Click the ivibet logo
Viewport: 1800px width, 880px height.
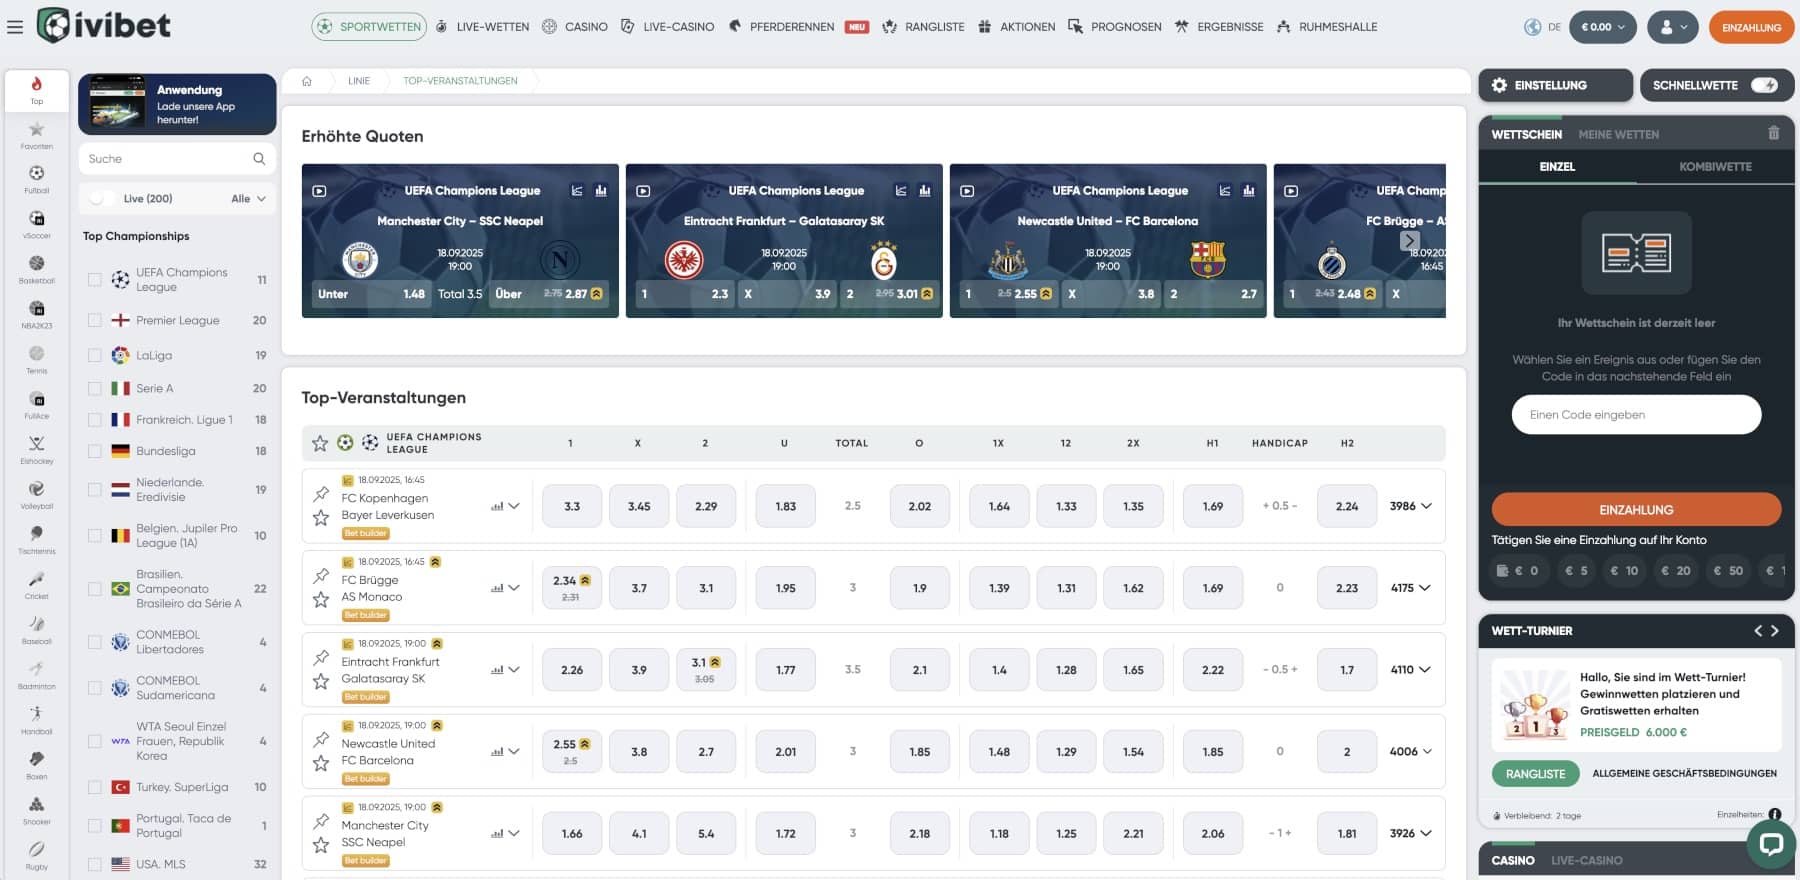(x=104, y=25)
